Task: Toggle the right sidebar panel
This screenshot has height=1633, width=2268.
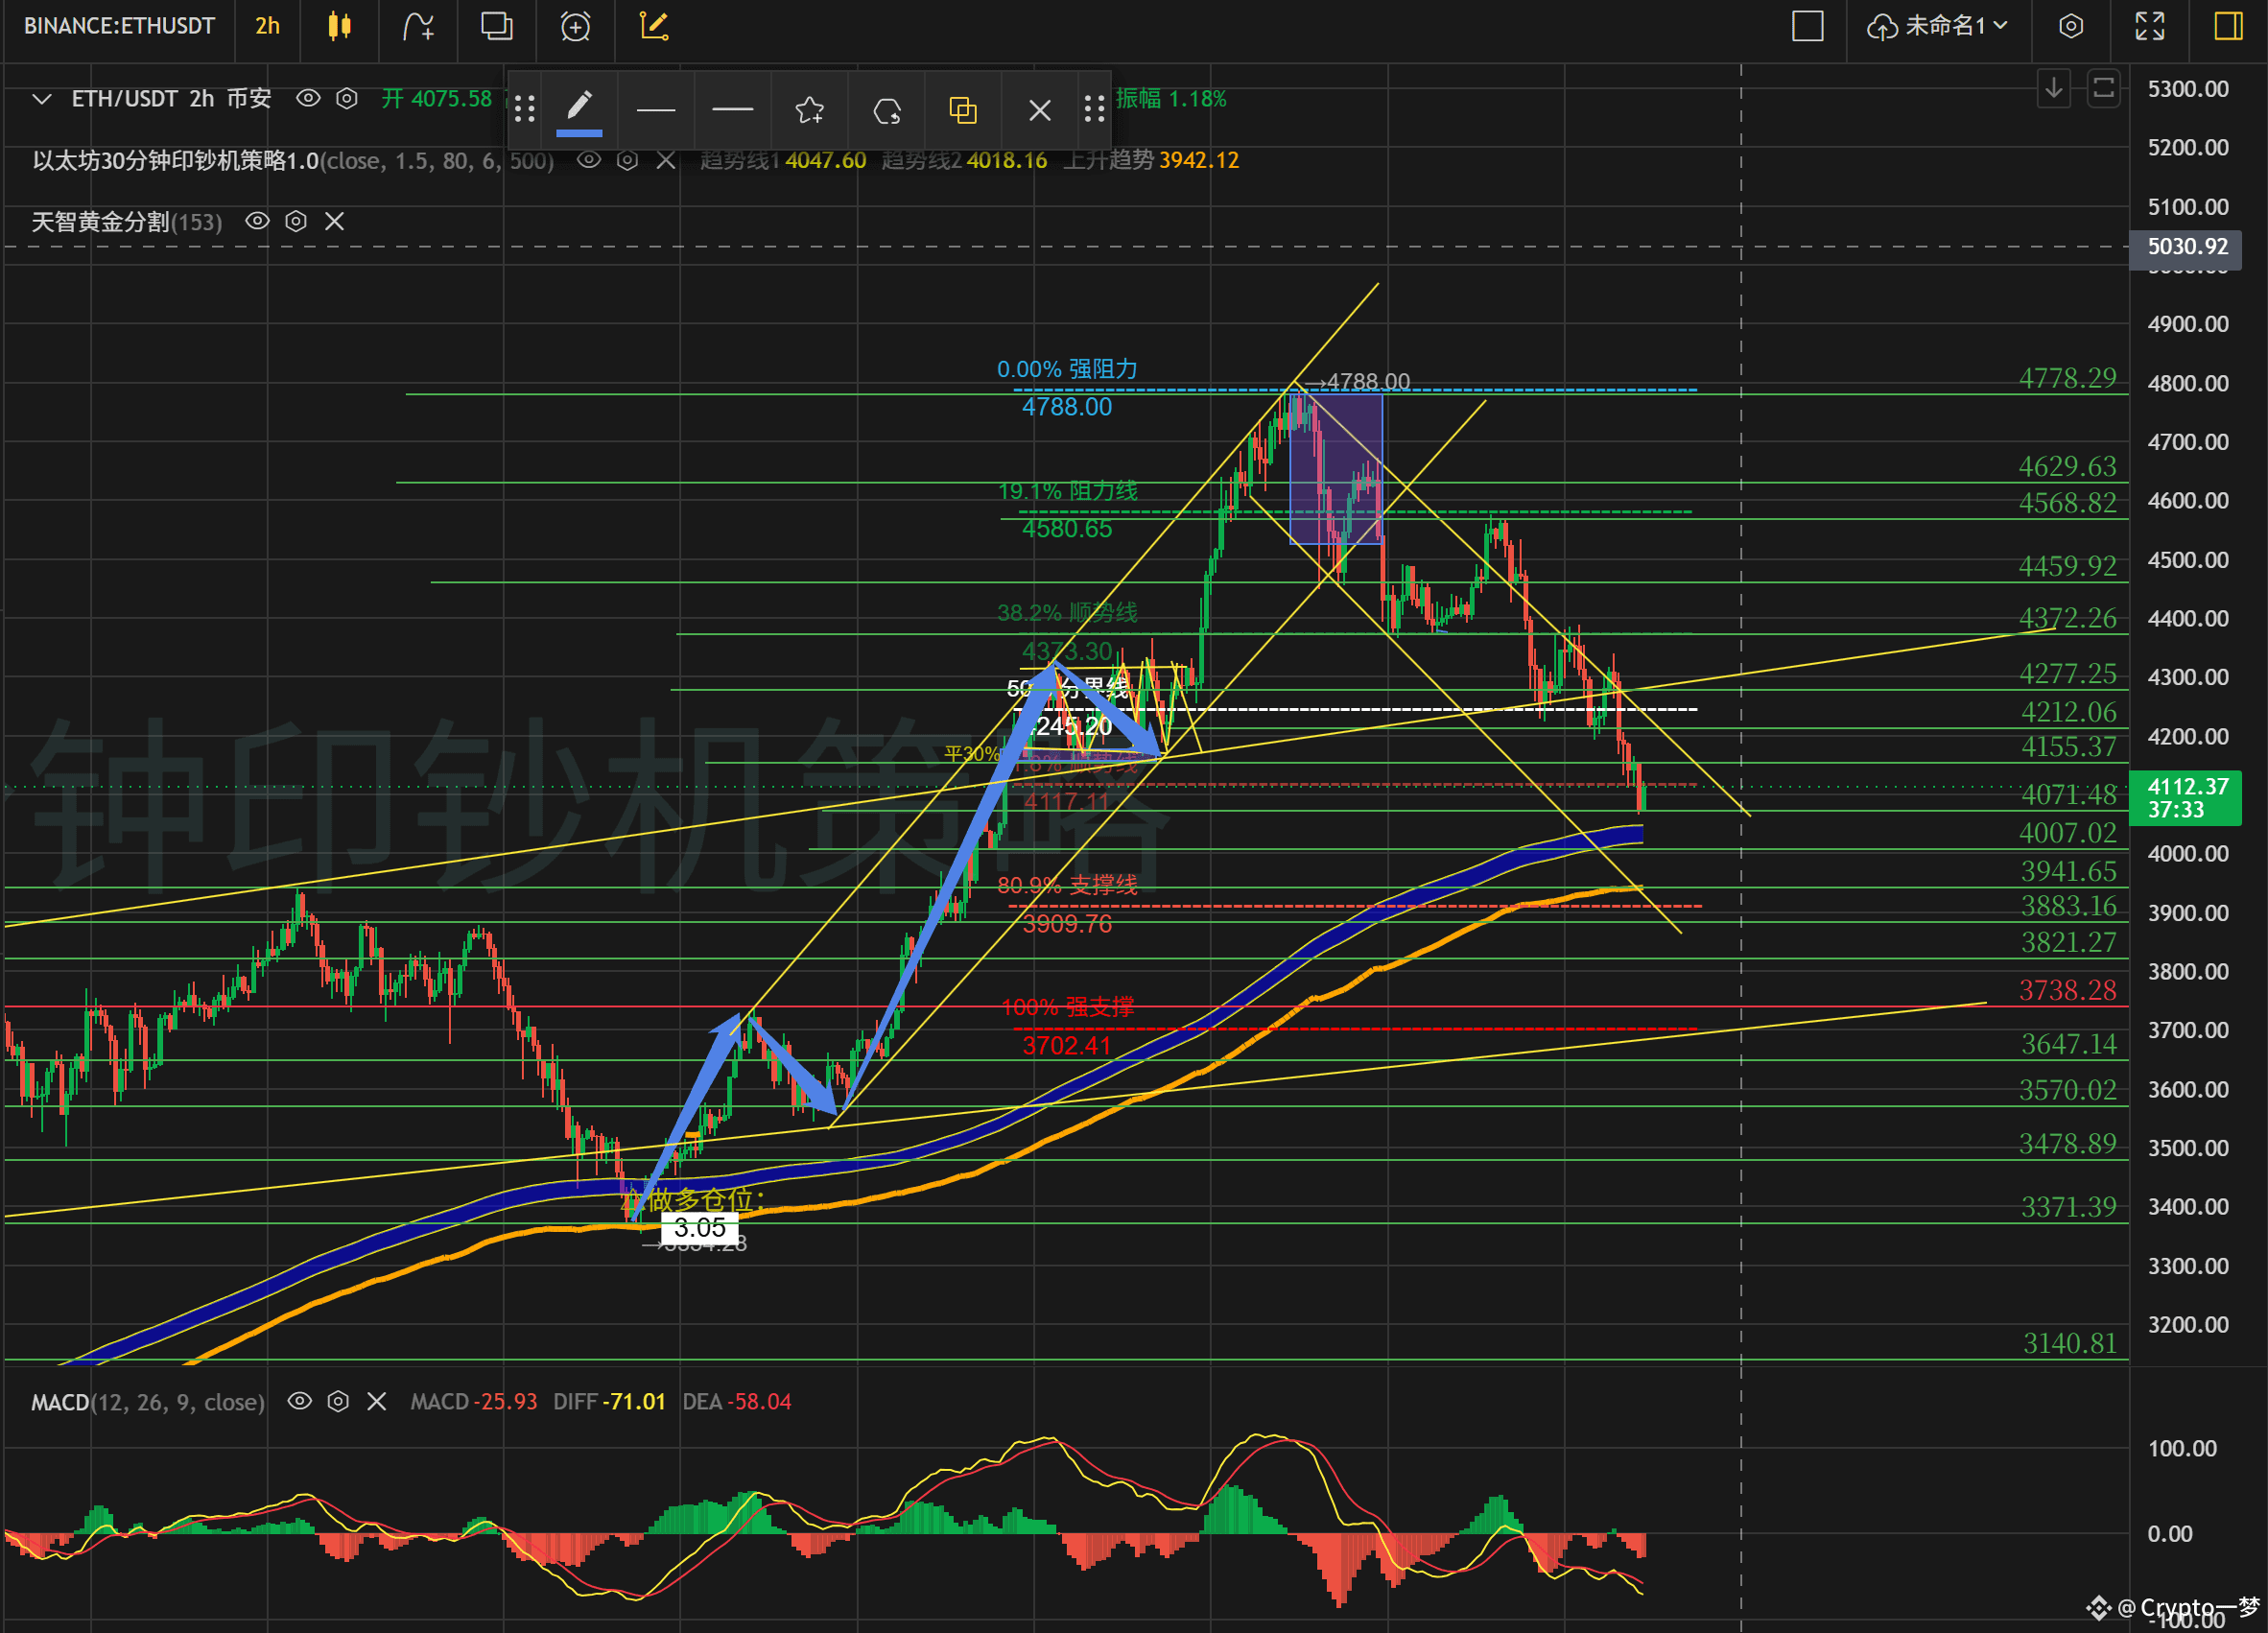Action: click(2228, 26)
